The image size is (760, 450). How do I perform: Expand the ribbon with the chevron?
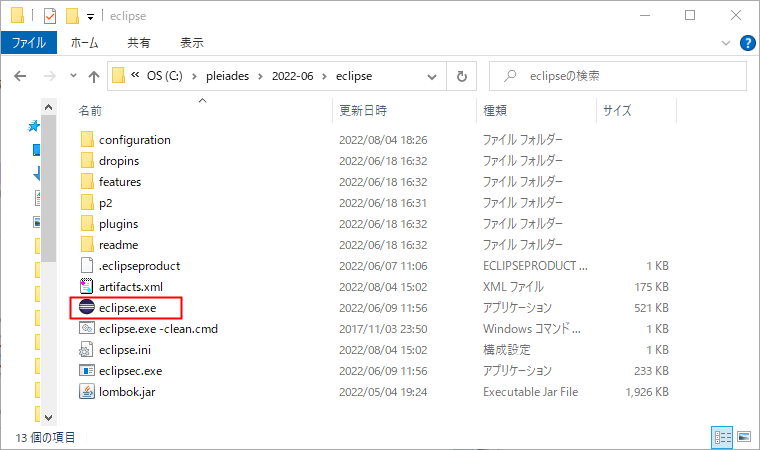[726, 43]
